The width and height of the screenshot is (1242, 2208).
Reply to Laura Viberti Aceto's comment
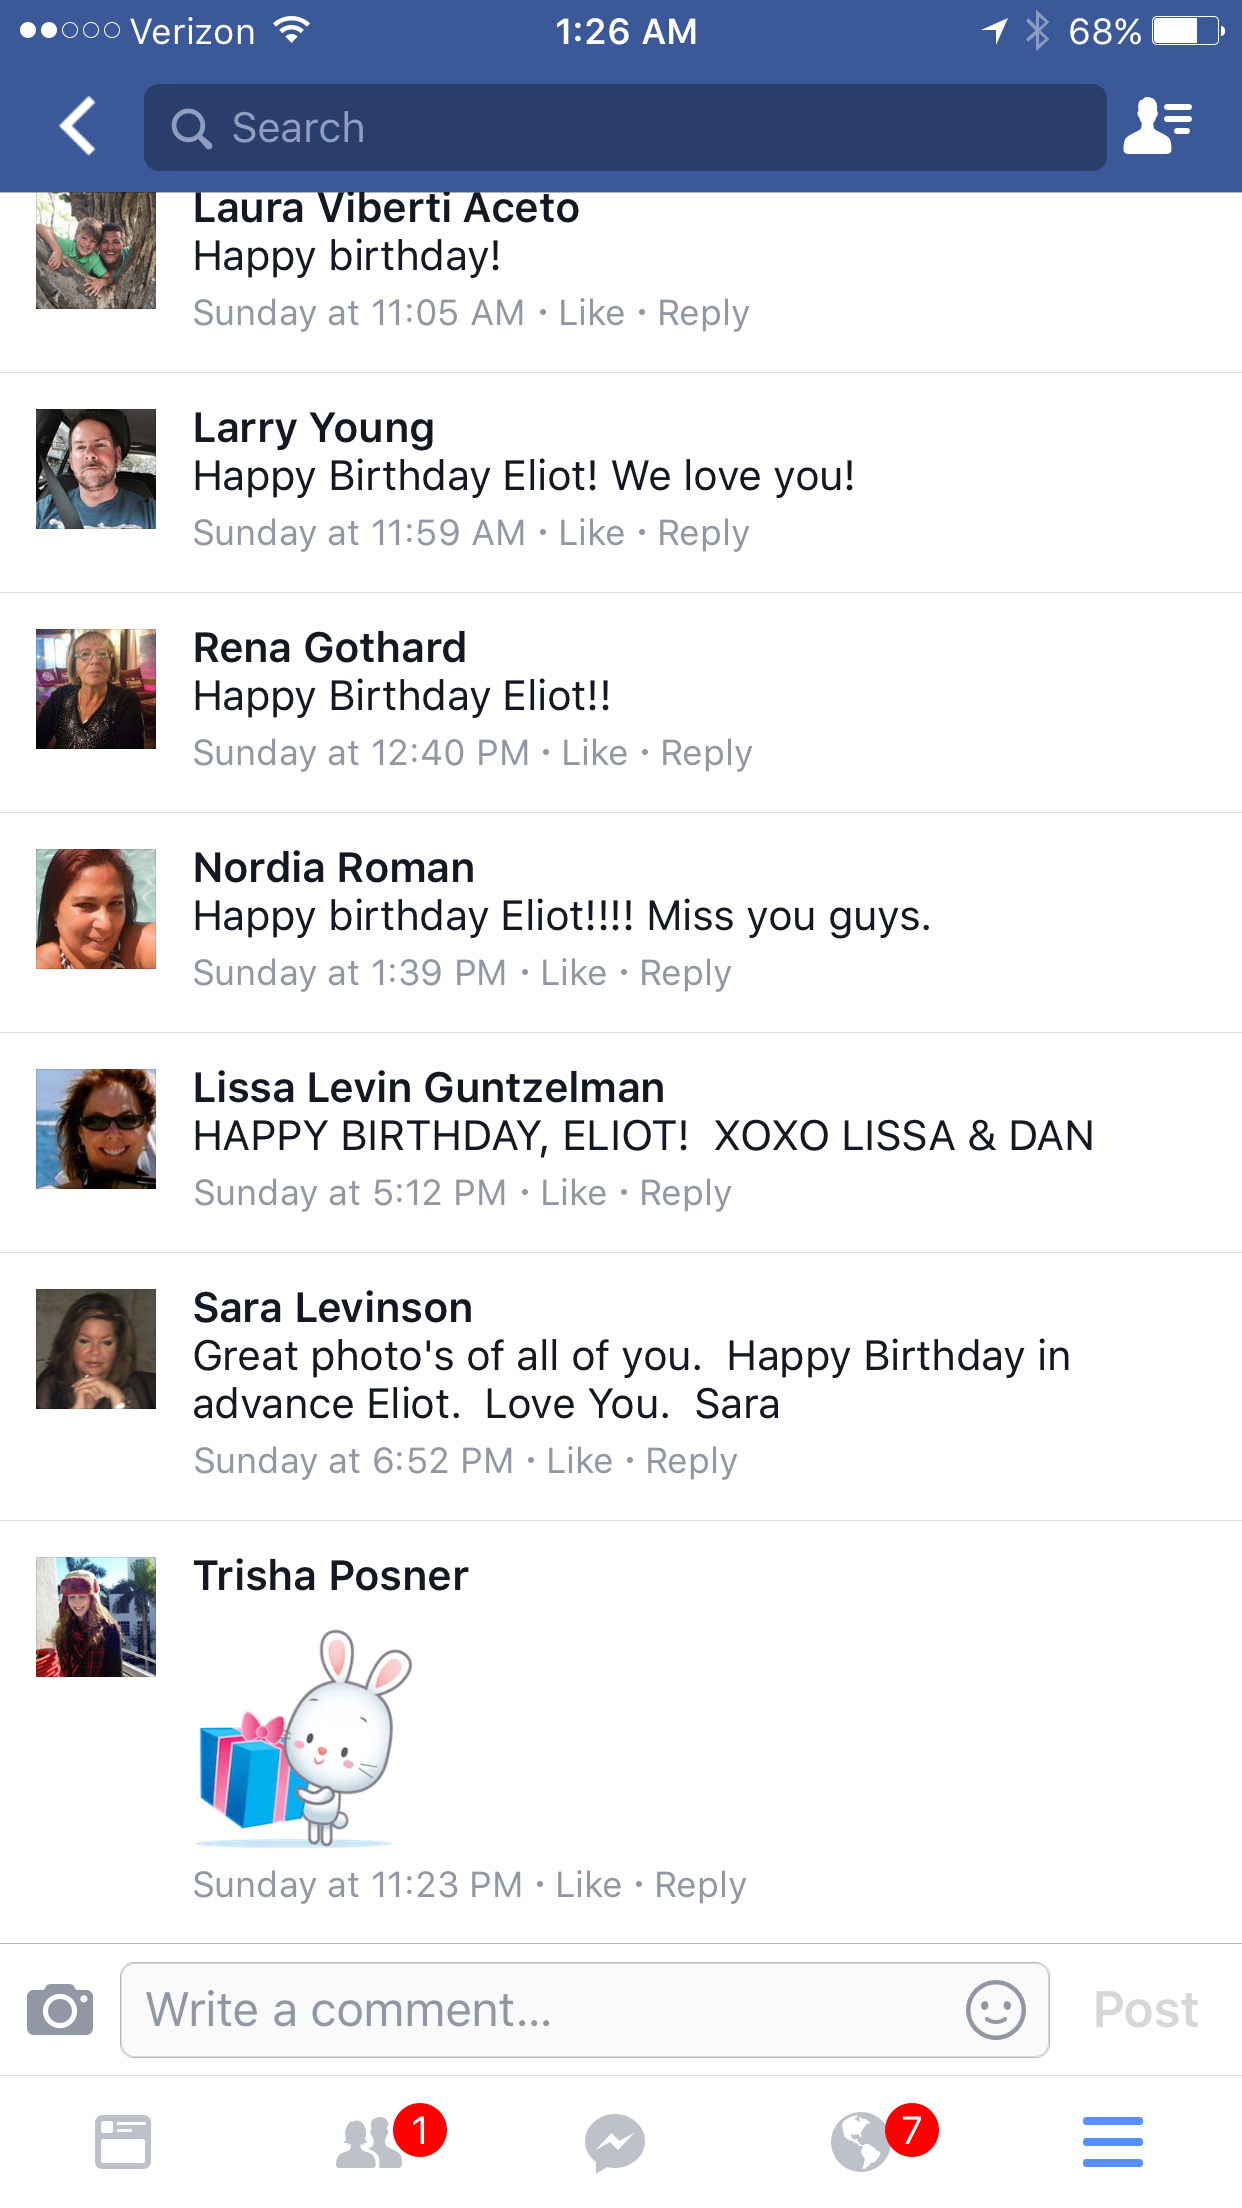click(x=703, y=313)
